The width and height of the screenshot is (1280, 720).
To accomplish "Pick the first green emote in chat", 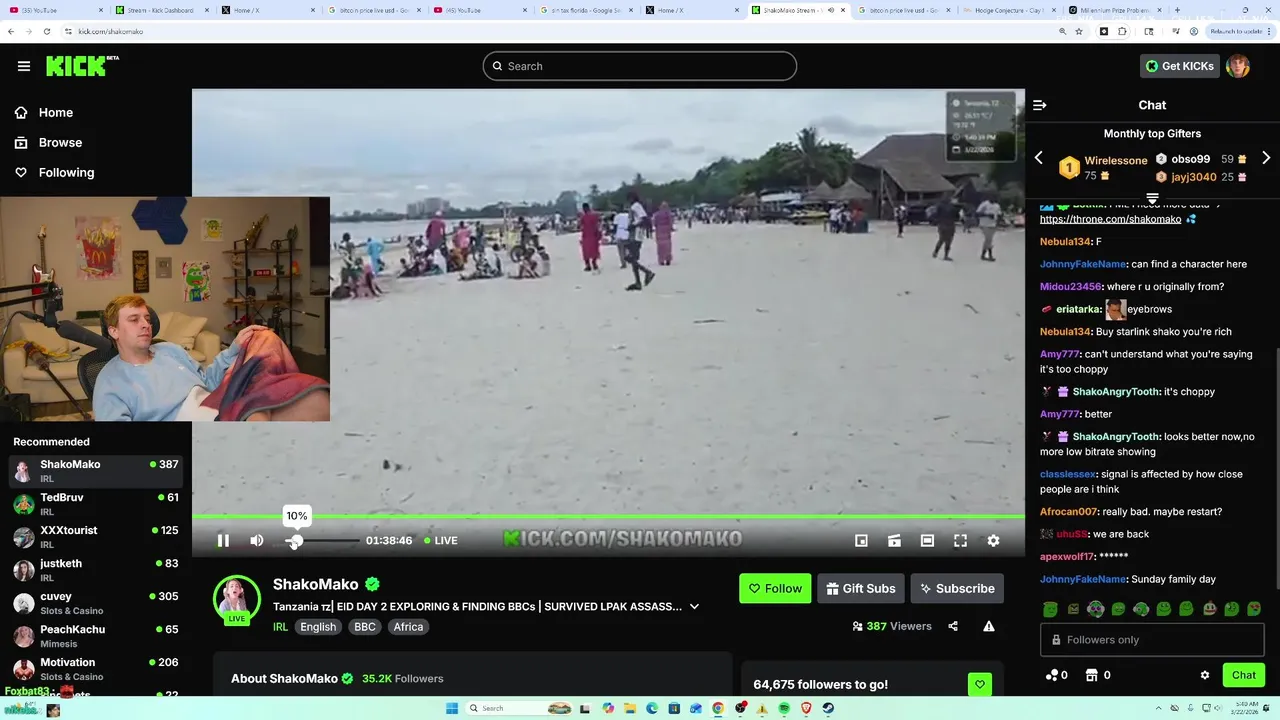I will click(x=1050, y=609).
